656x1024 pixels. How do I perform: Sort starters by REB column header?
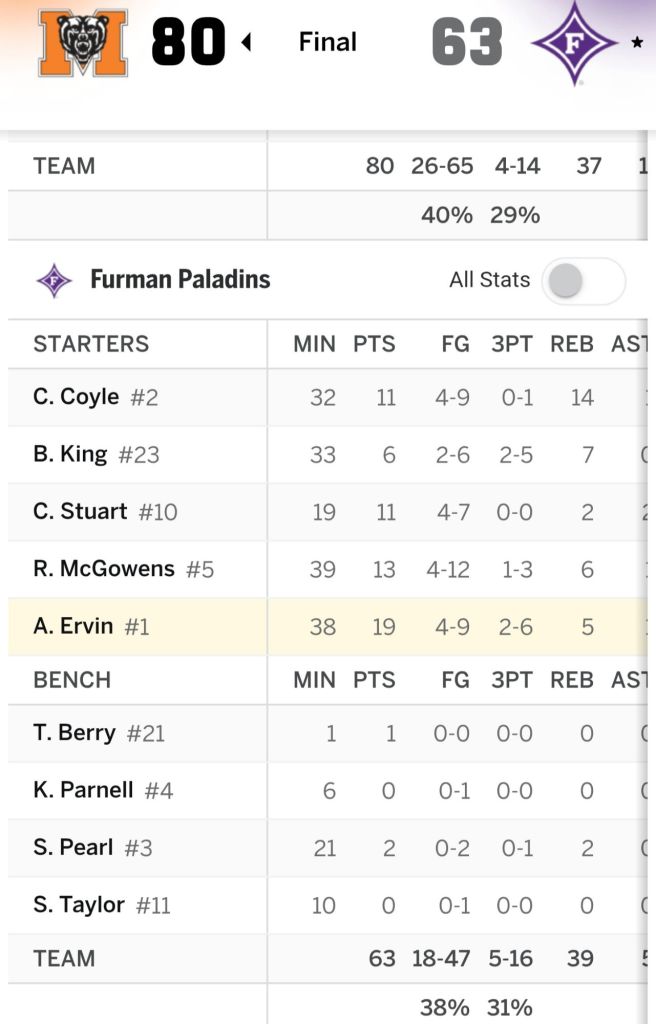572,344
